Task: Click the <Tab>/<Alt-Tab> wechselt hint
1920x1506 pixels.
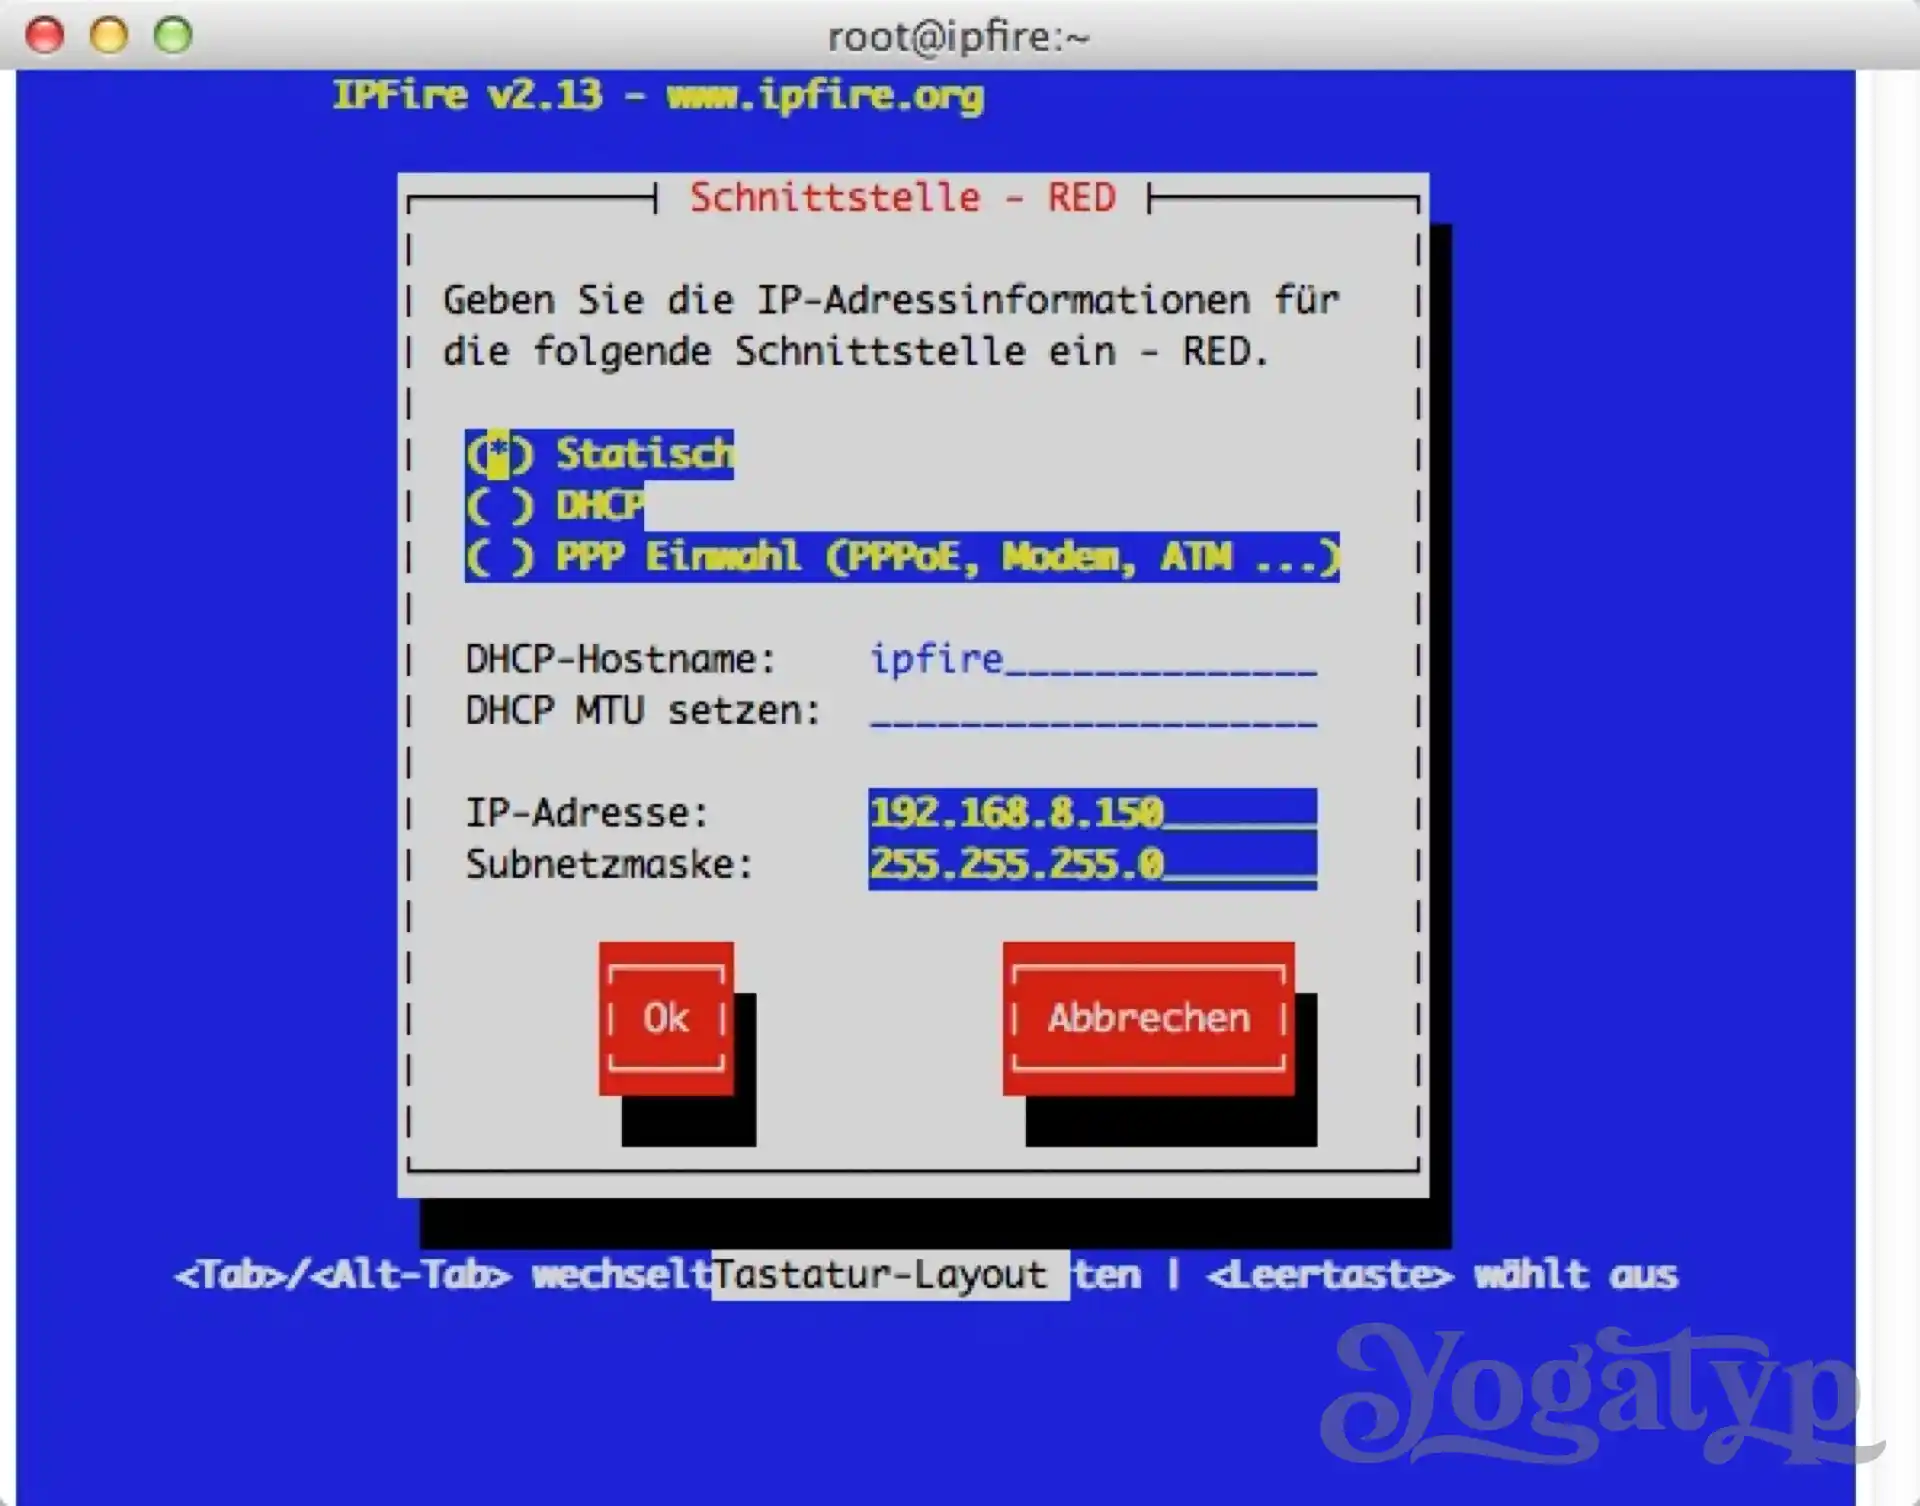Action: pos(443,1275)
